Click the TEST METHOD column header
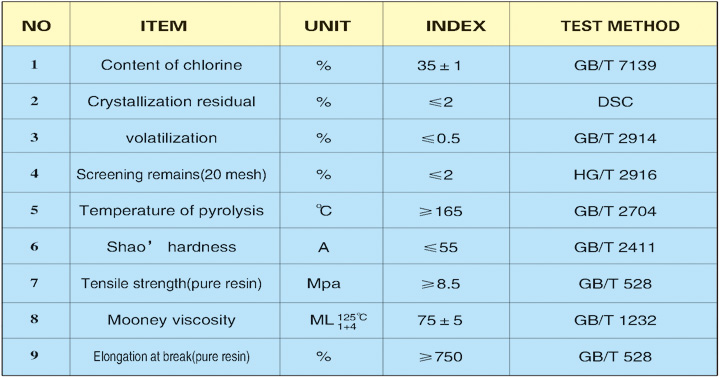Viewport: 720px width, 378px height. [x=620, y=26]
